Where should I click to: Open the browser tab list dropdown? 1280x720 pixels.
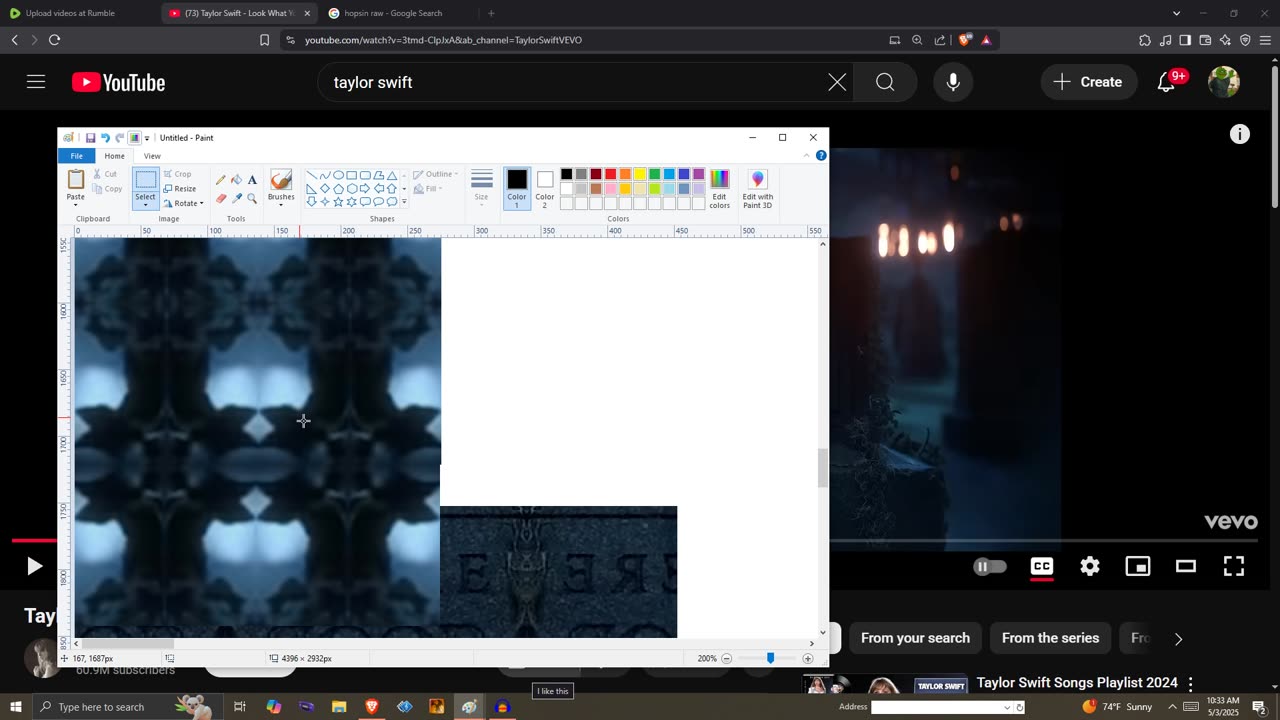tap(1176, 13)
